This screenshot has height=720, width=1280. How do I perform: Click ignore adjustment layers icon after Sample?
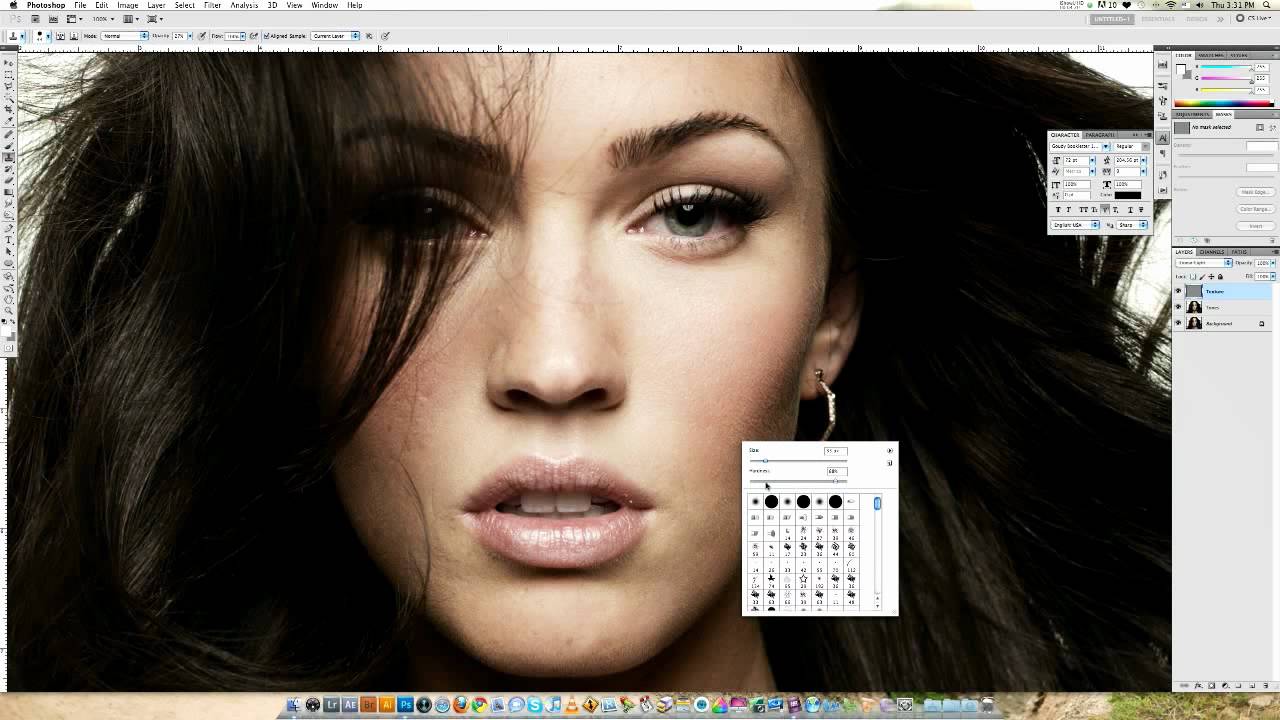coord(369,36)
